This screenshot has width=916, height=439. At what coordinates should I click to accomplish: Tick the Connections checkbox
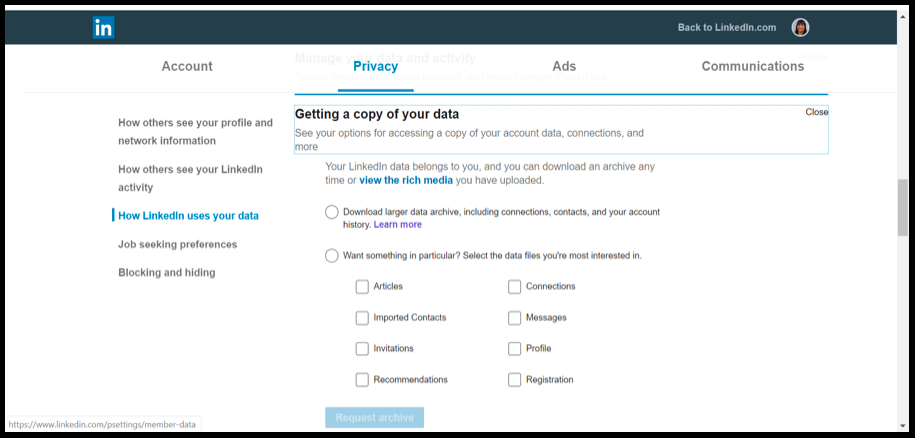pyautogui.click(x=514, y=287)
